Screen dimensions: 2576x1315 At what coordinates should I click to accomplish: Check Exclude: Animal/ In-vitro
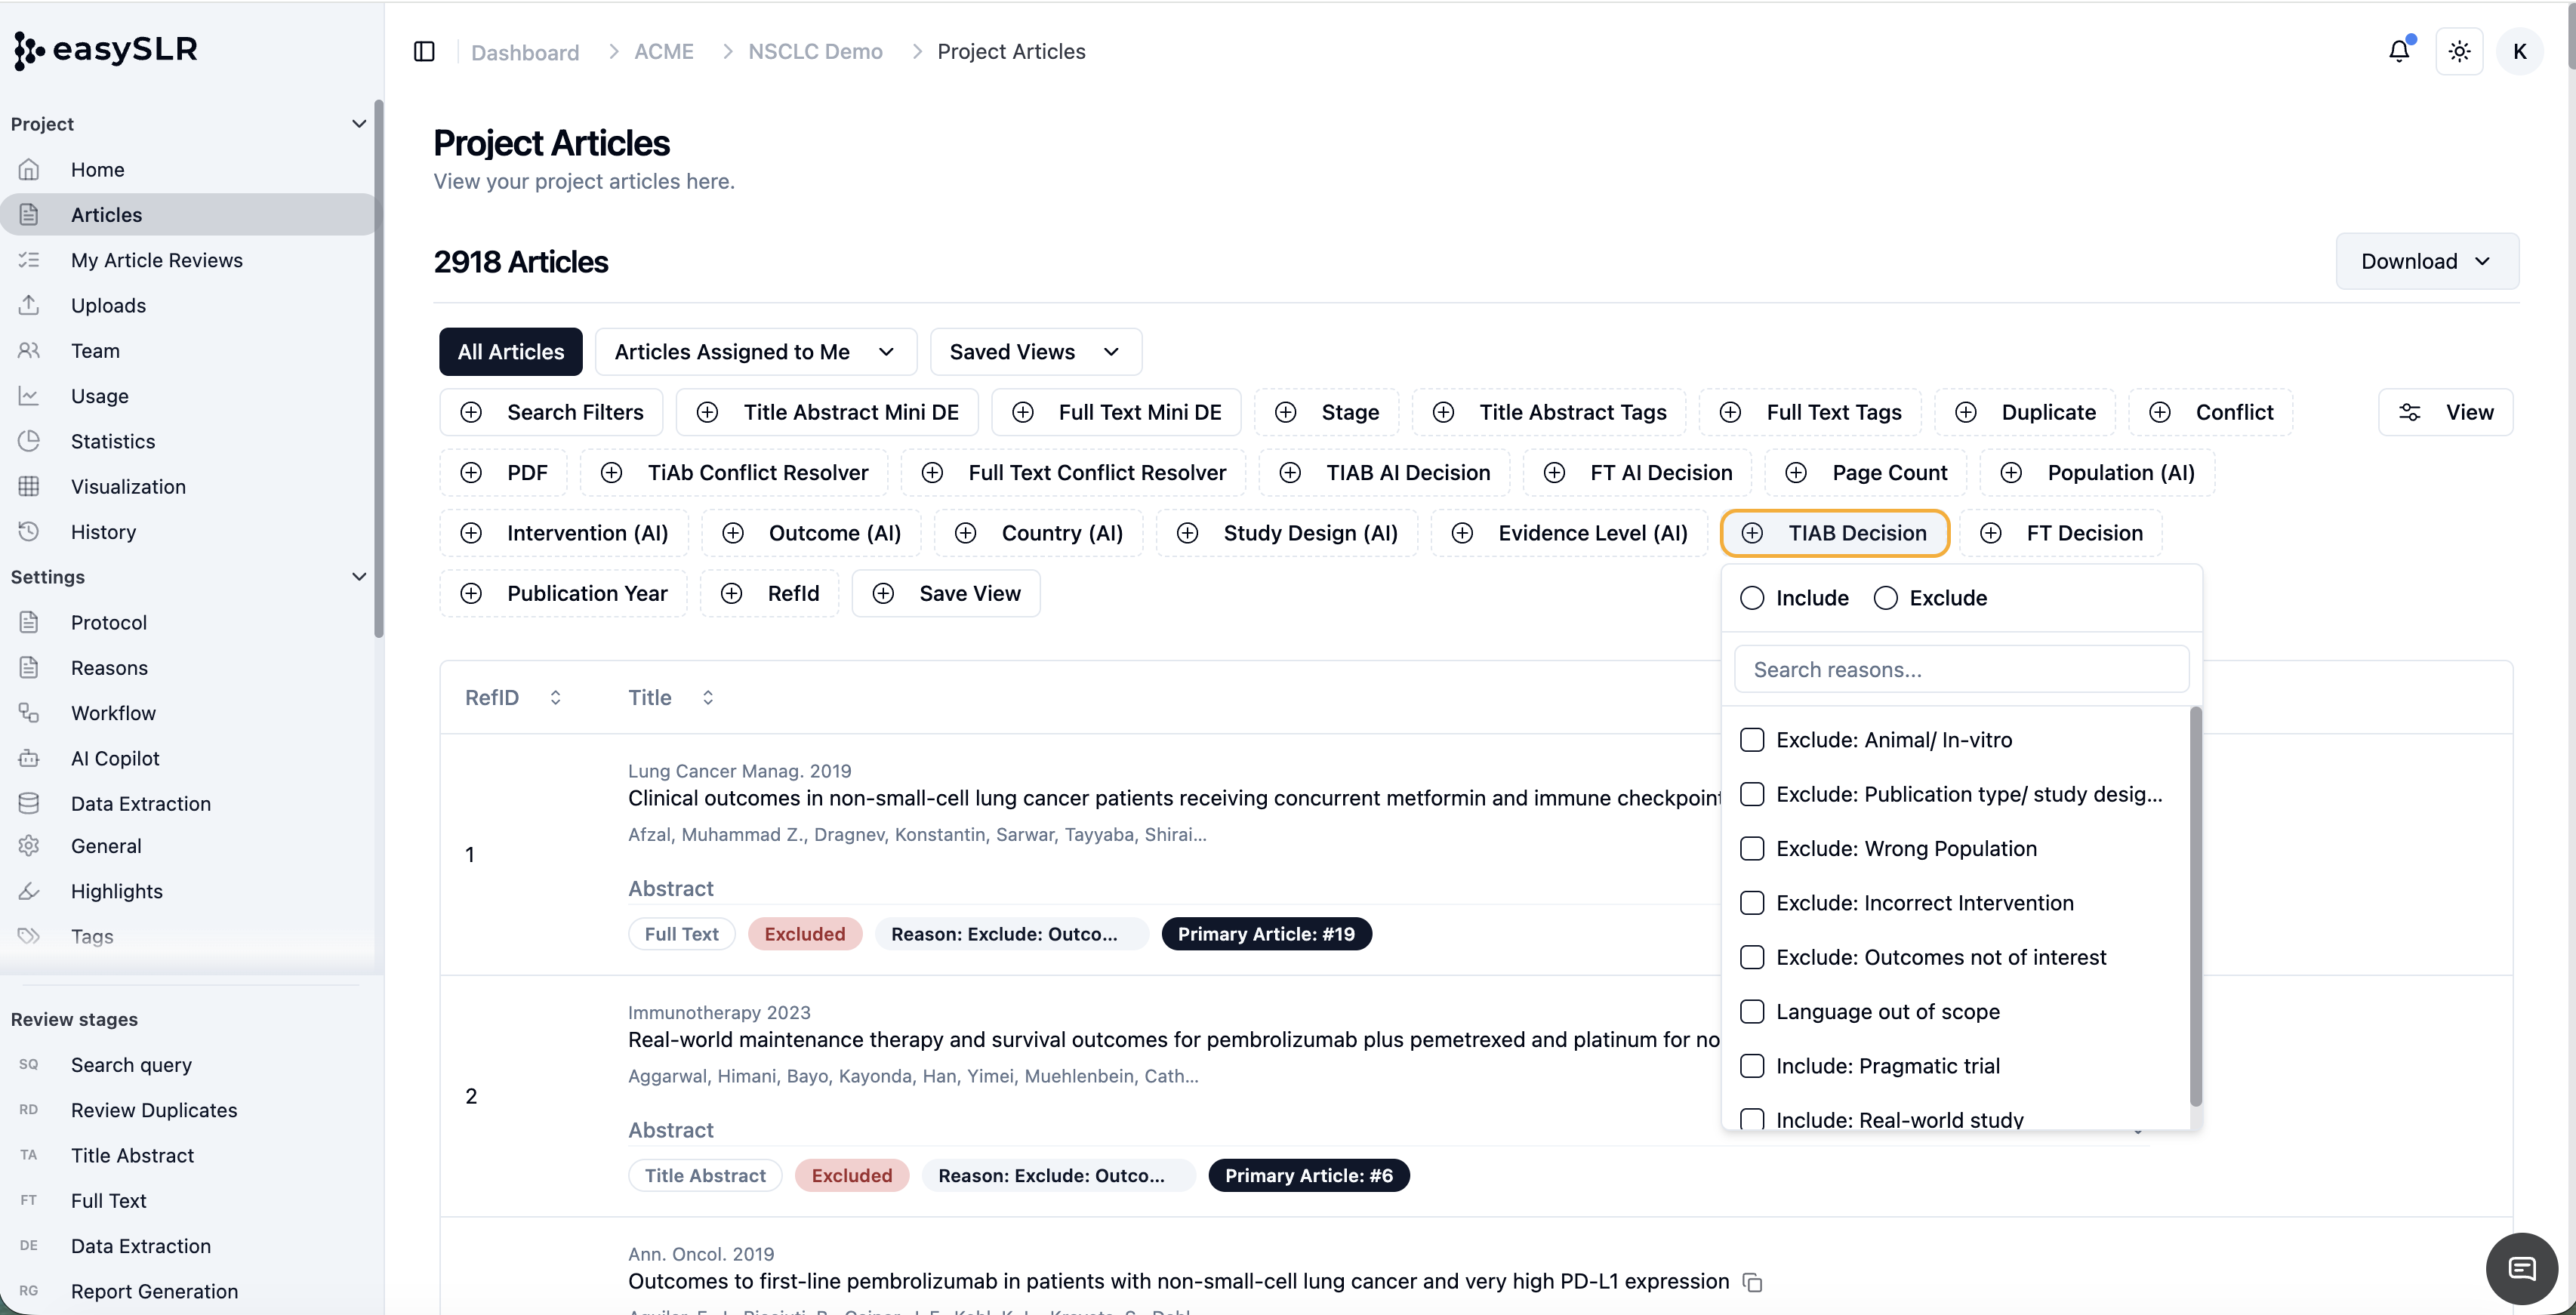click(1752, 740)
